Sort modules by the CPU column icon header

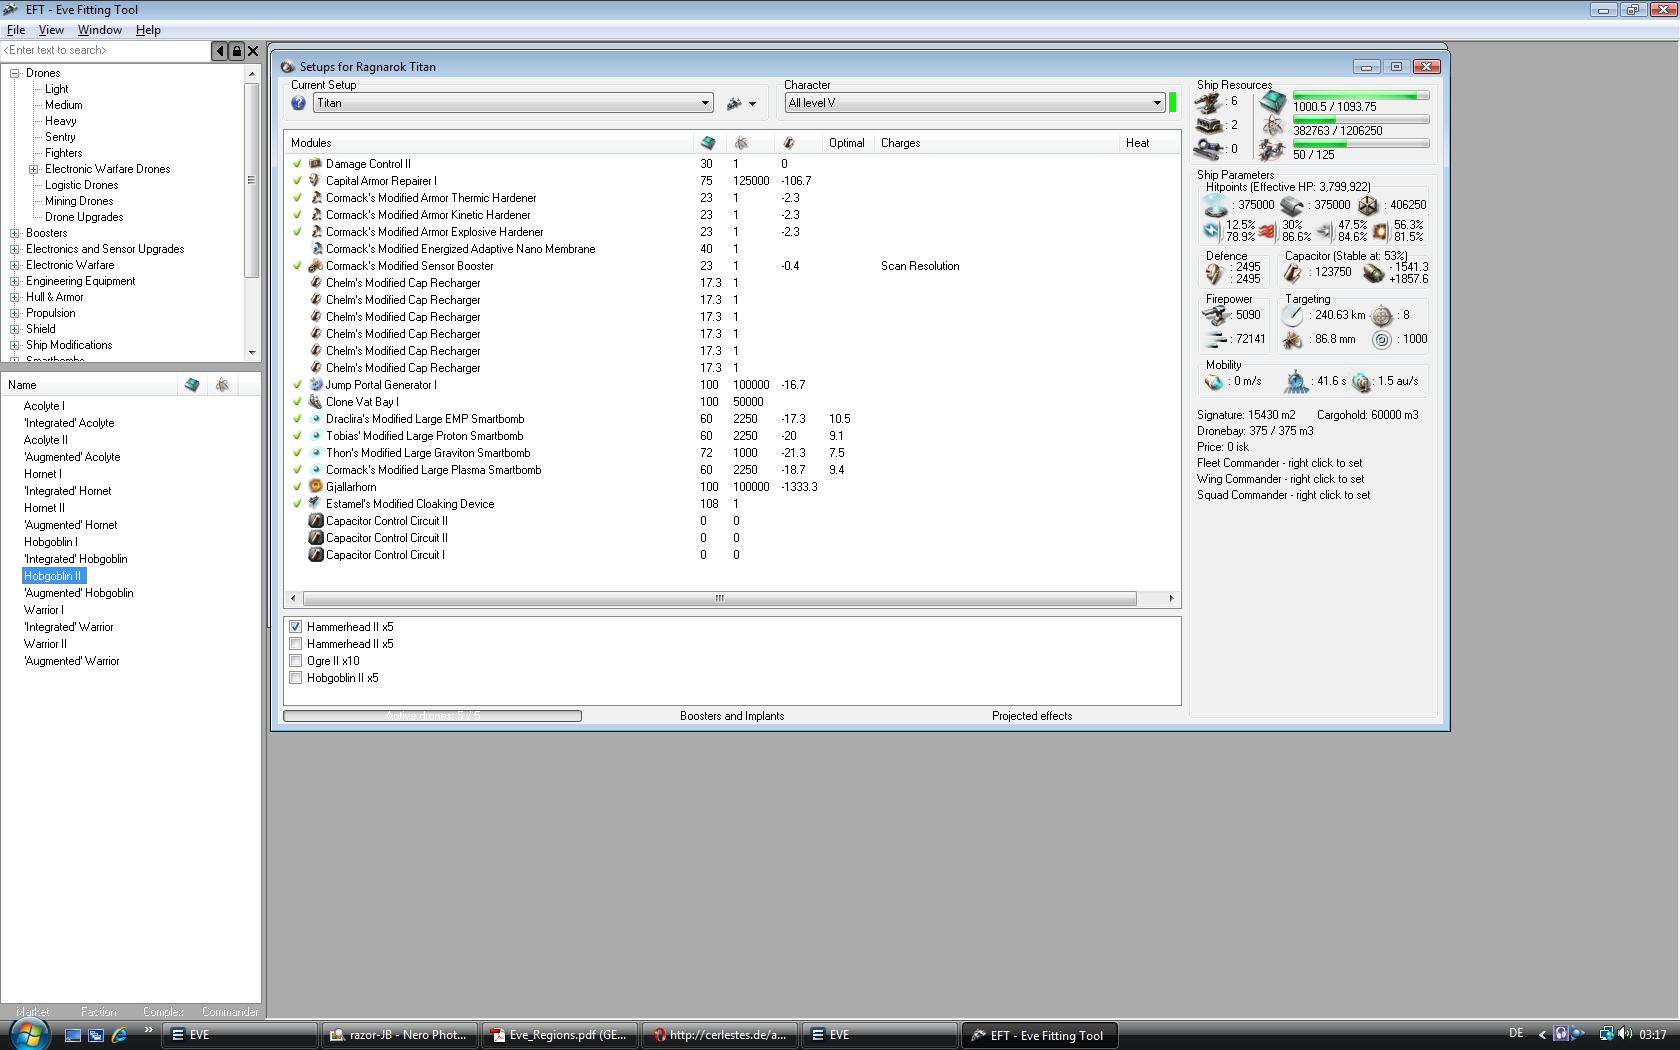(x=708, y=143)
